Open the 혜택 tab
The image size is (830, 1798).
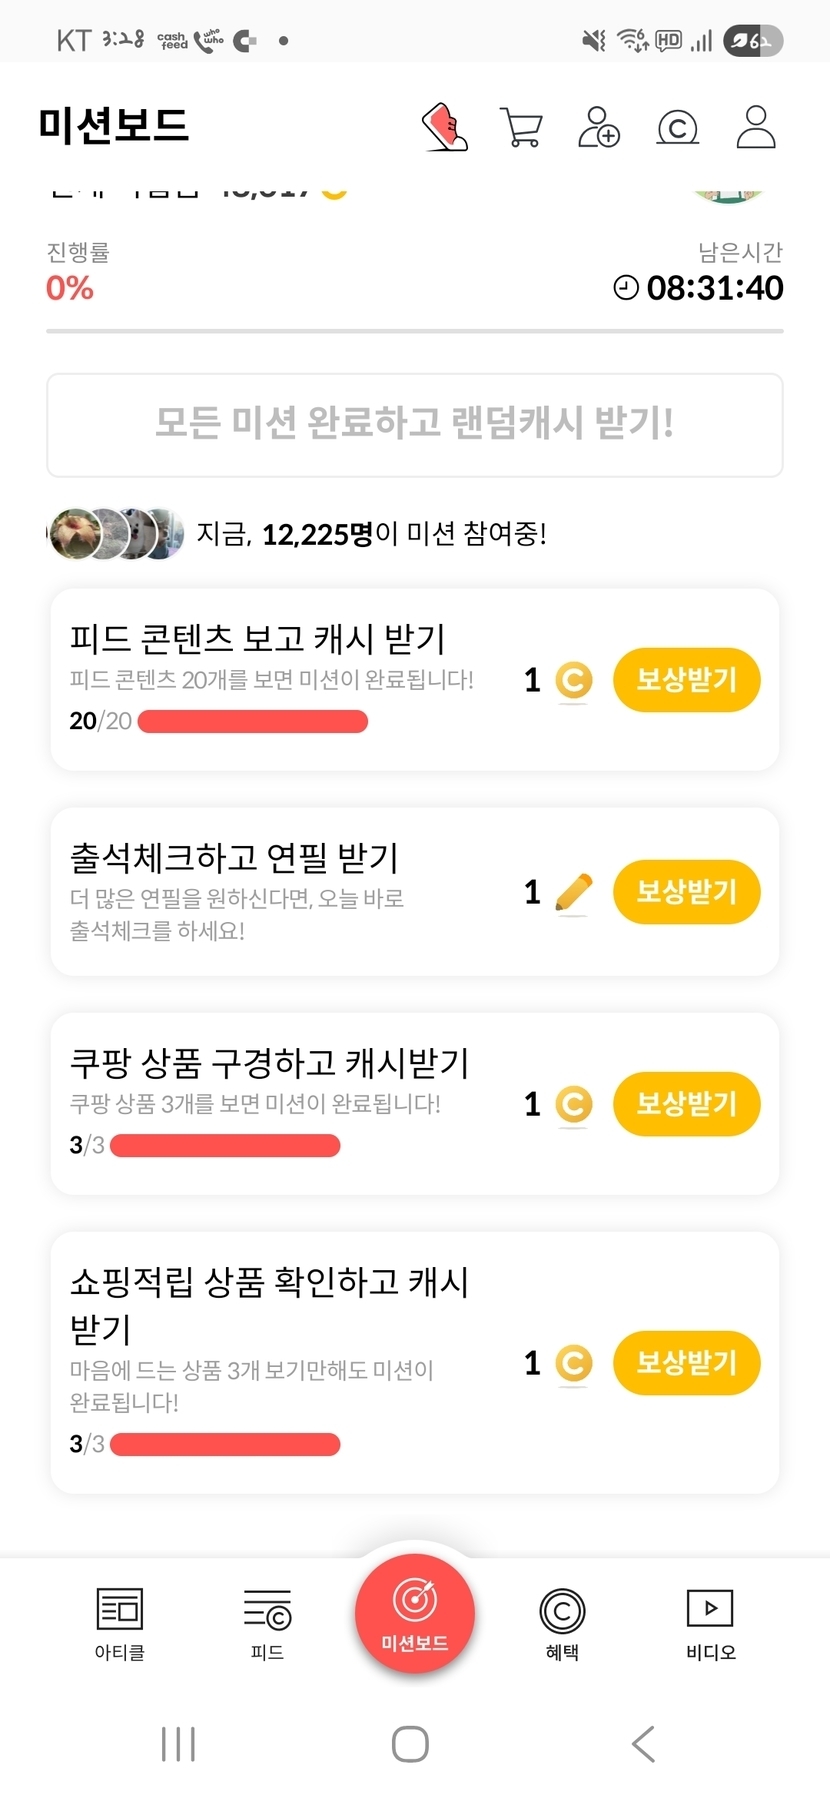tap(562, 1622)
